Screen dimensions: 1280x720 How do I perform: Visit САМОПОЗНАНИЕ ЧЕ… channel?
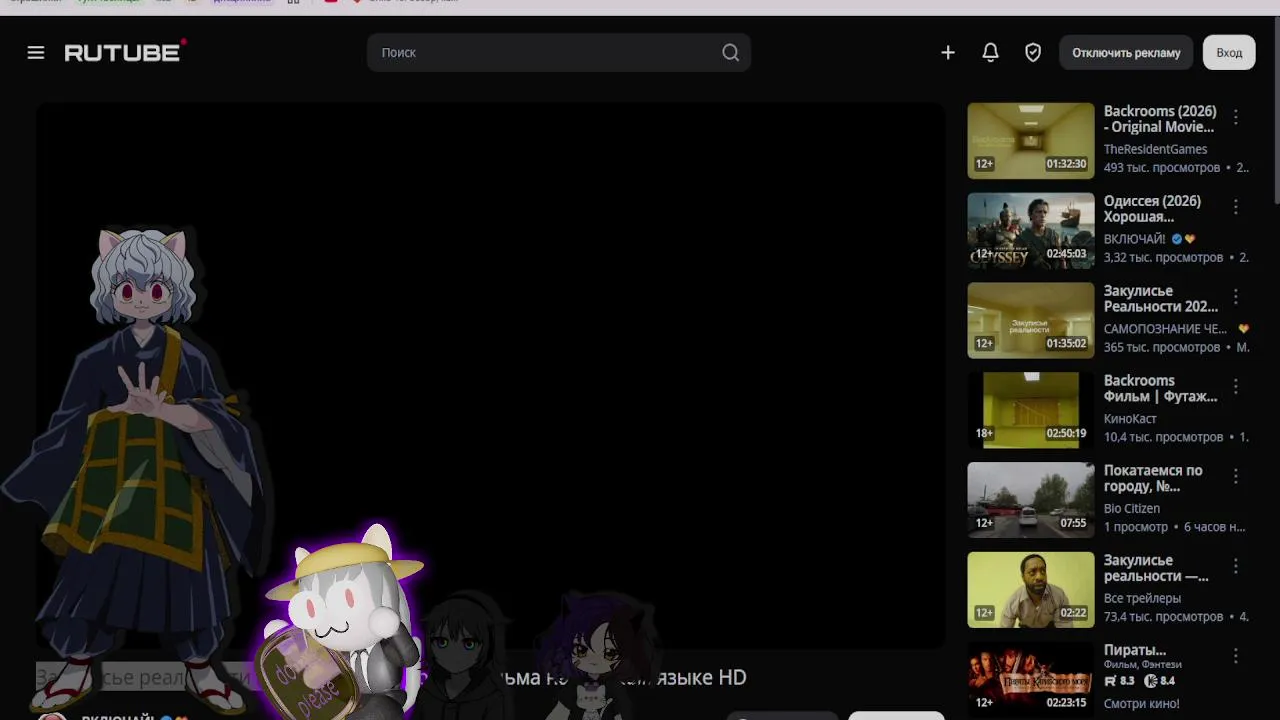tap(1165, 329)
